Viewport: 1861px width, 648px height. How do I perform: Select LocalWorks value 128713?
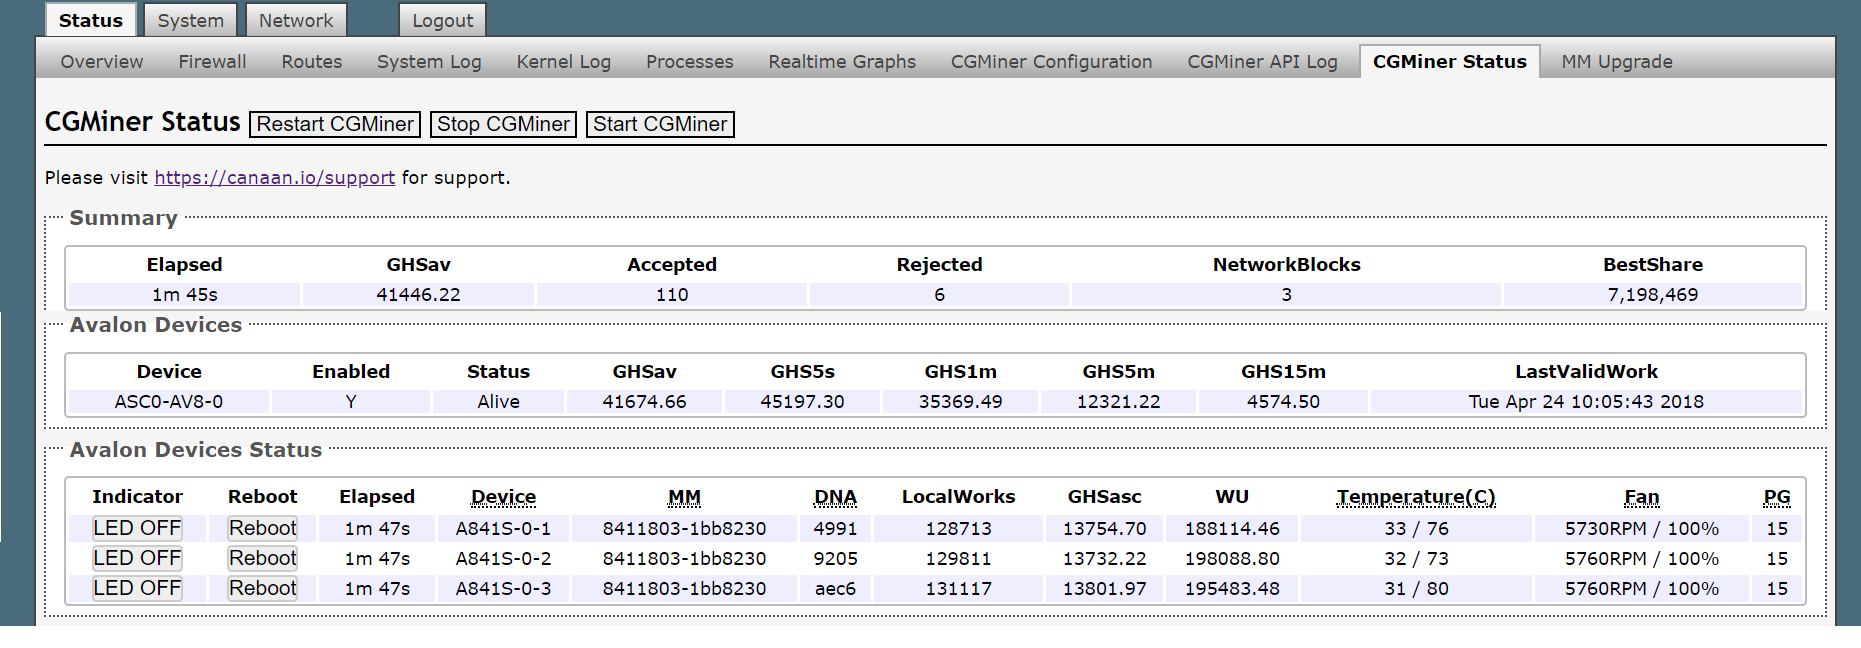pyautogui.click(x=958, y=529)
